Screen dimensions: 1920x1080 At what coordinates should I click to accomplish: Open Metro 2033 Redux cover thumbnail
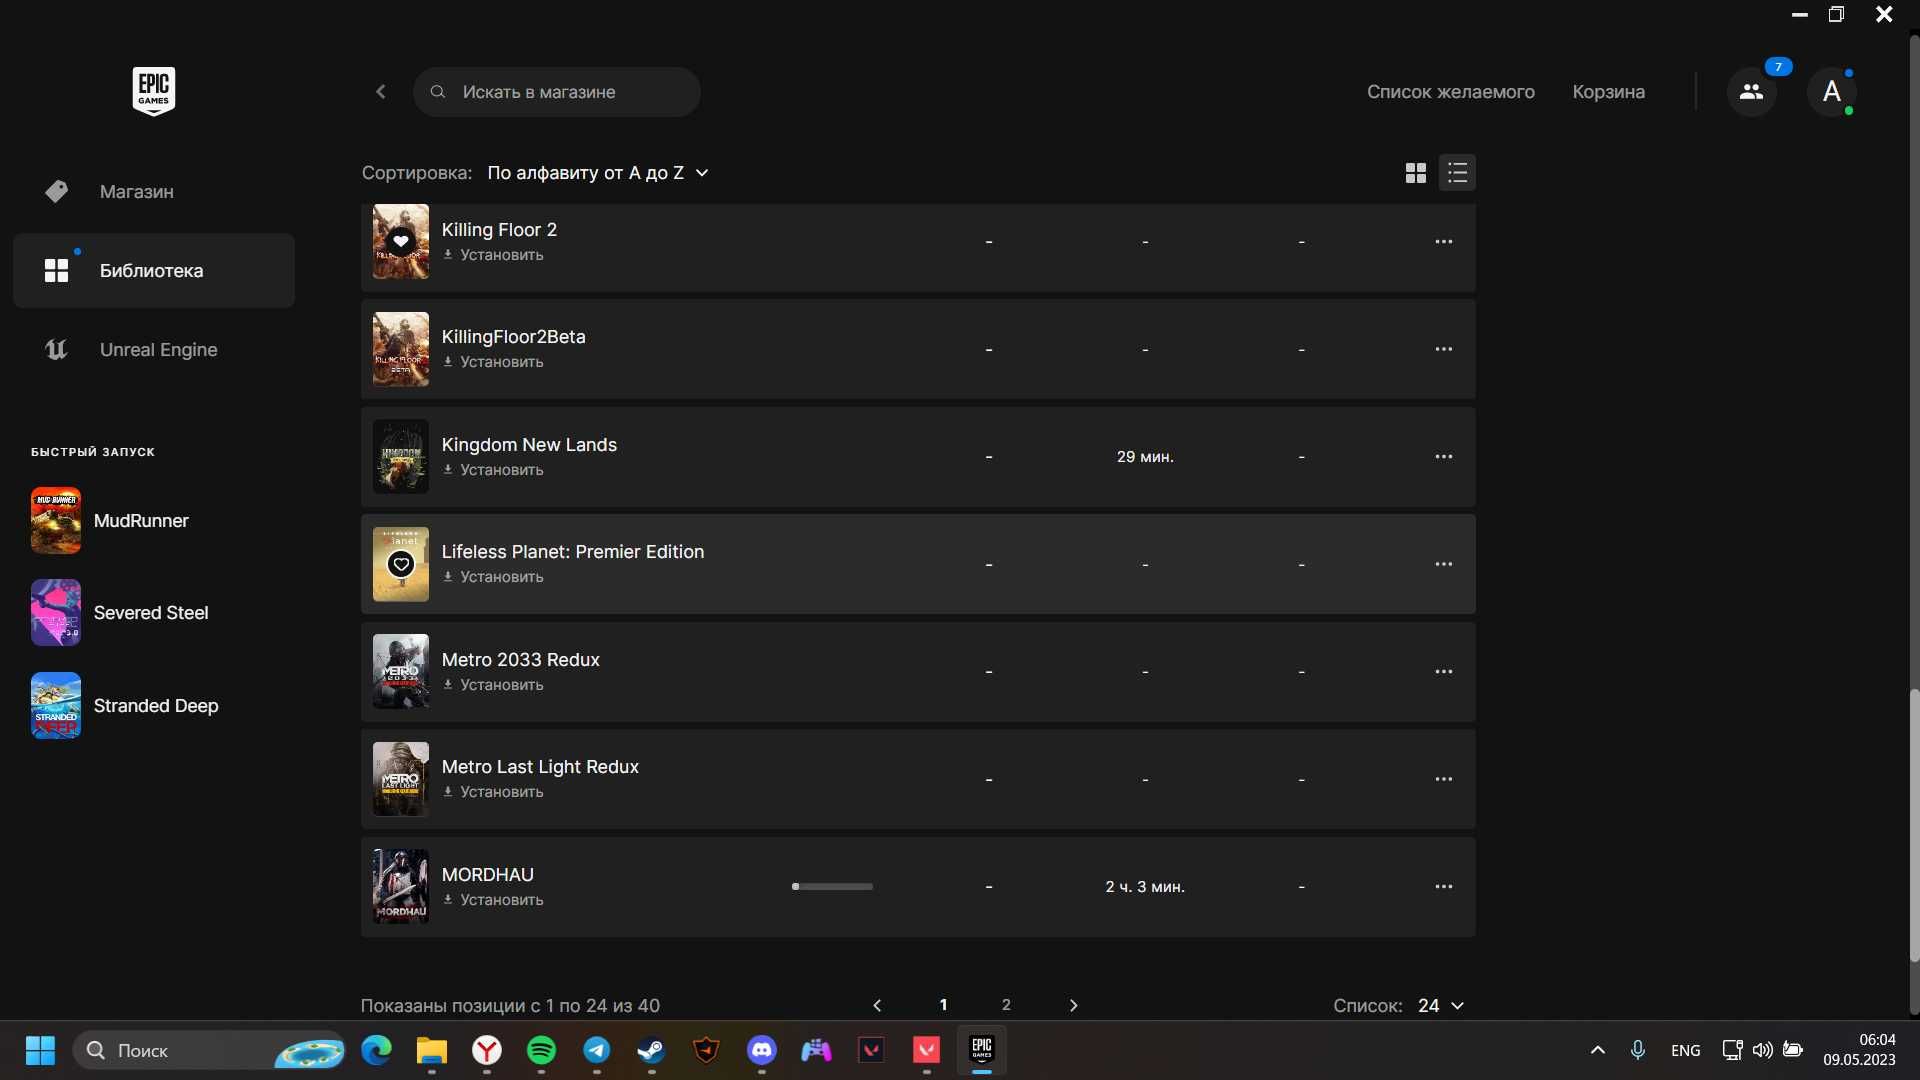click(401, 671)
